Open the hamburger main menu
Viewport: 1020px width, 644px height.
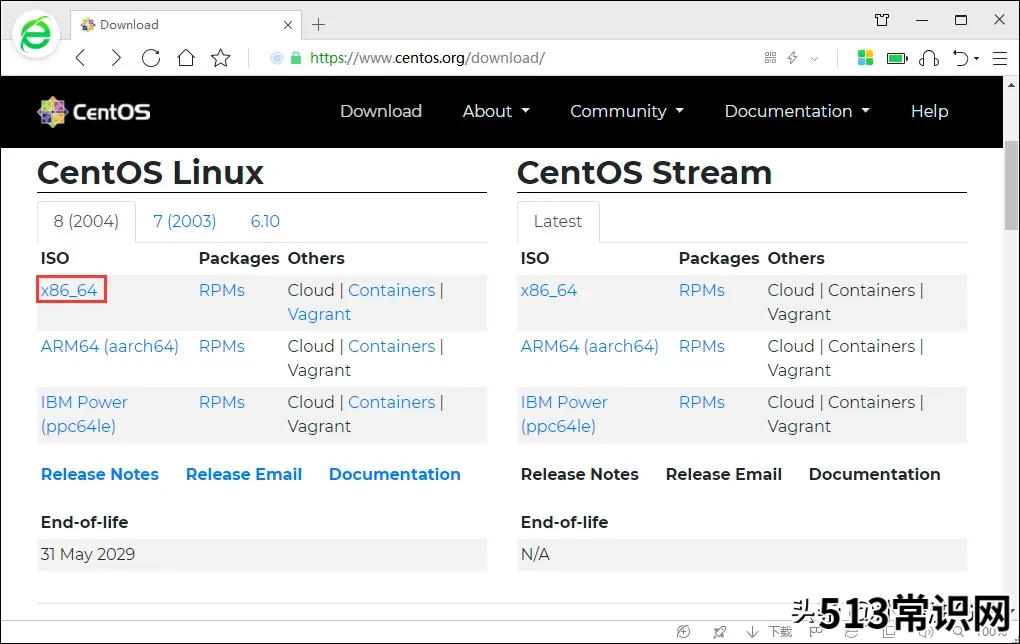coord(1000,58)
